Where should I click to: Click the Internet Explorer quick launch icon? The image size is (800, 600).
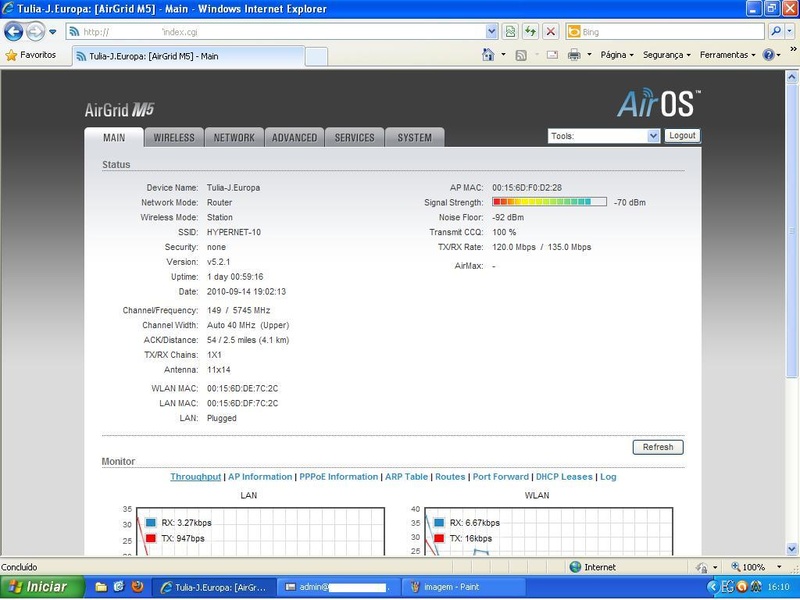pyautogui.click(x=119, y=587)
